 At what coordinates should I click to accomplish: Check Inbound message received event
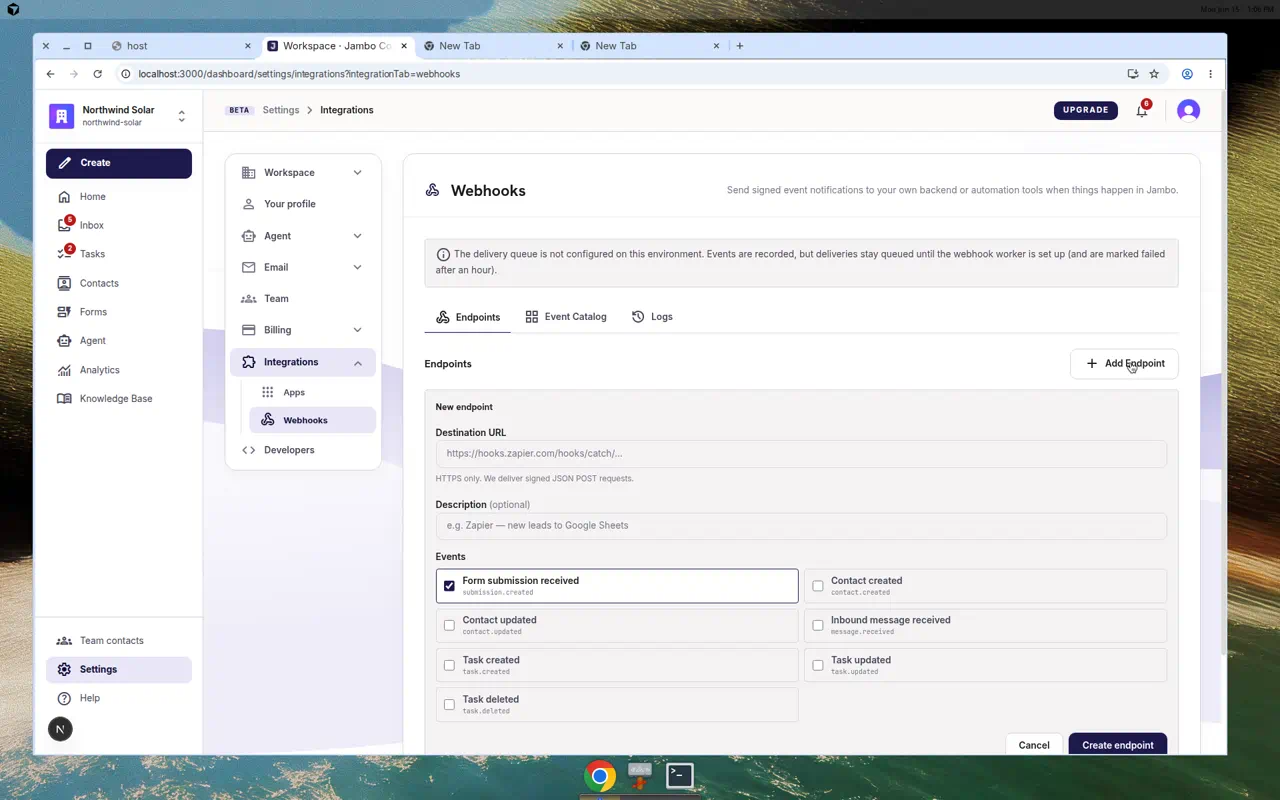818,626
